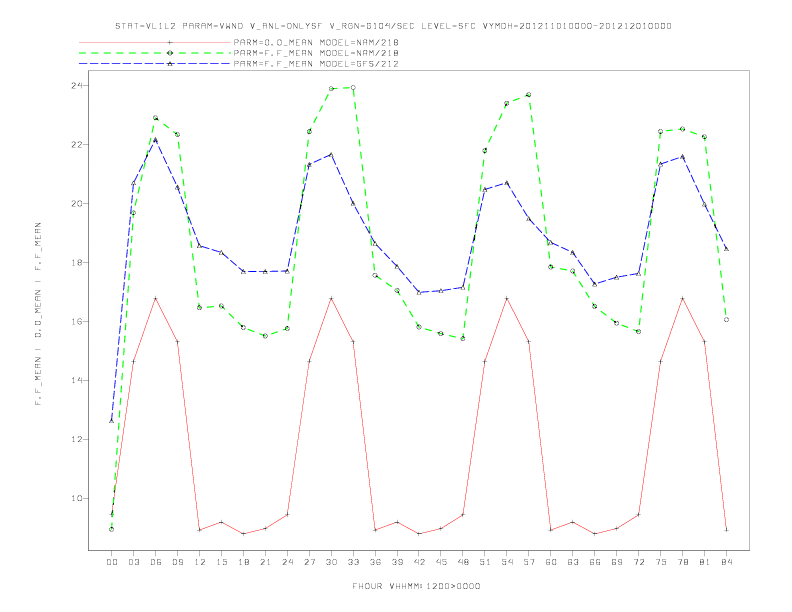
Task: Click x-axis tick label 66
Action: tap(595, 562)
